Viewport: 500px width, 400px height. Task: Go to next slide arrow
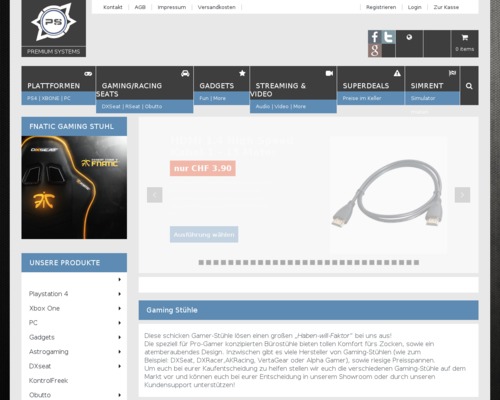[462, 195]
